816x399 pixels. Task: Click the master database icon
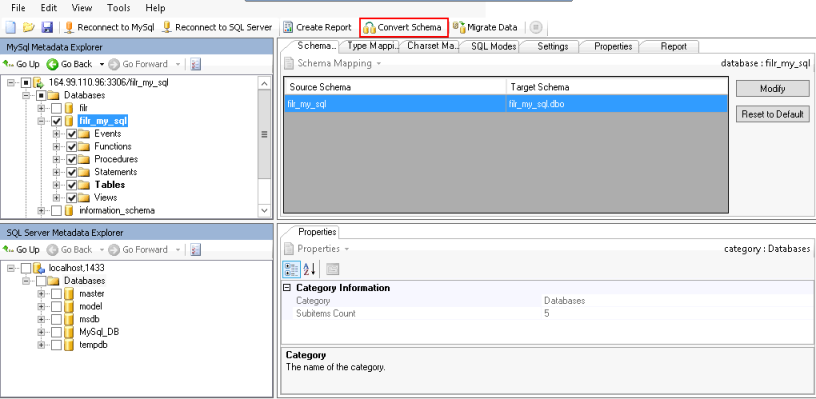(69, 293)
